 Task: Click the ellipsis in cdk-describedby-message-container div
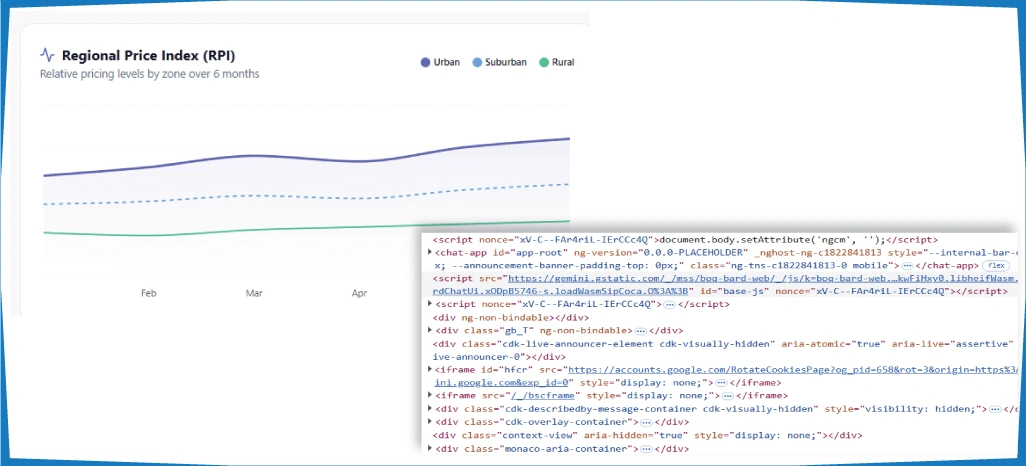pos(993,409)
